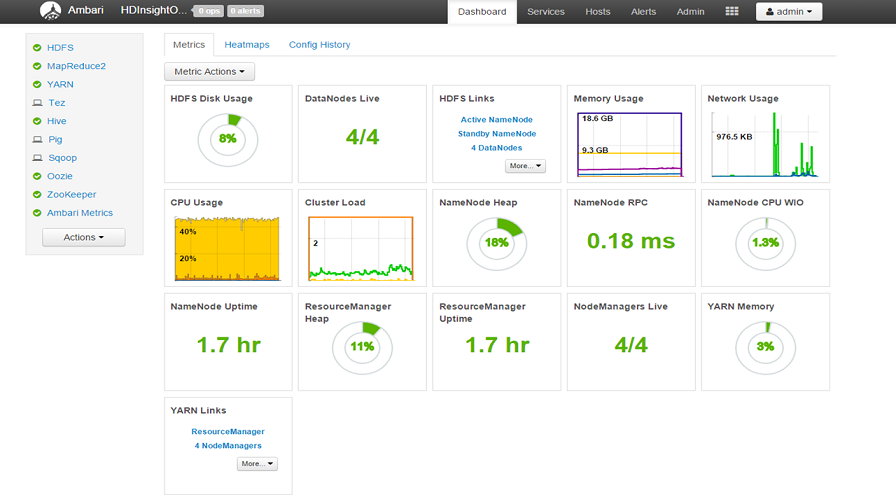
Task: Open the sidebar Actions dropdown
Action: pyautogui.click(x=83, y=237)
